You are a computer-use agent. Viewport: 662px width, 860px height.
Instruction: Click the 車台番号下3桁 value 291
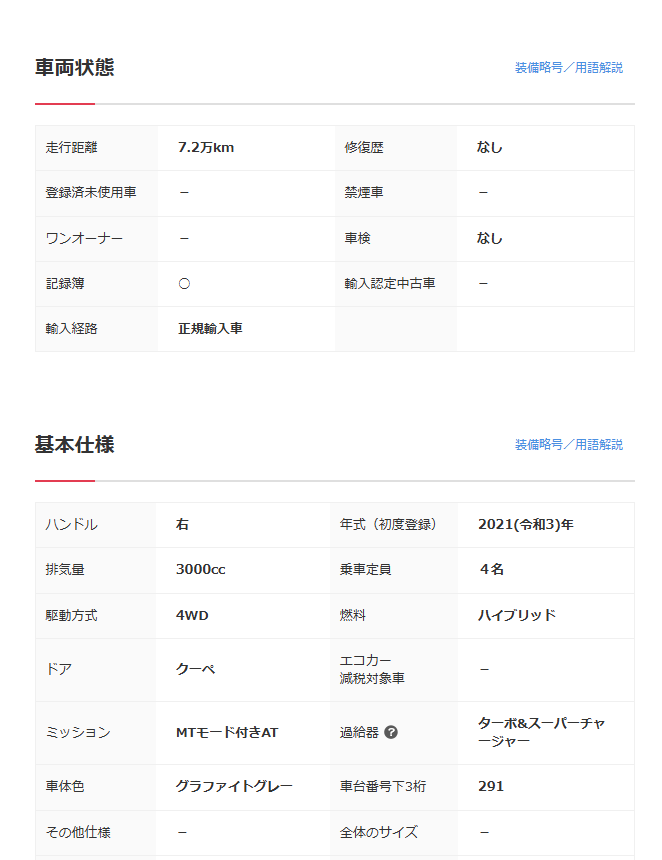click(491, 787)
